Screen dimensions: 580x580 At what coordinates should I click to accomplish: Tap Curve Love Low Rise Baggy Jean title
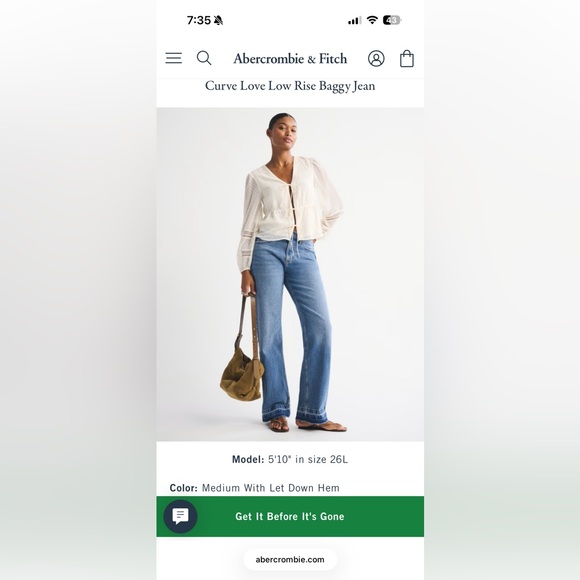tap(290, 86)
